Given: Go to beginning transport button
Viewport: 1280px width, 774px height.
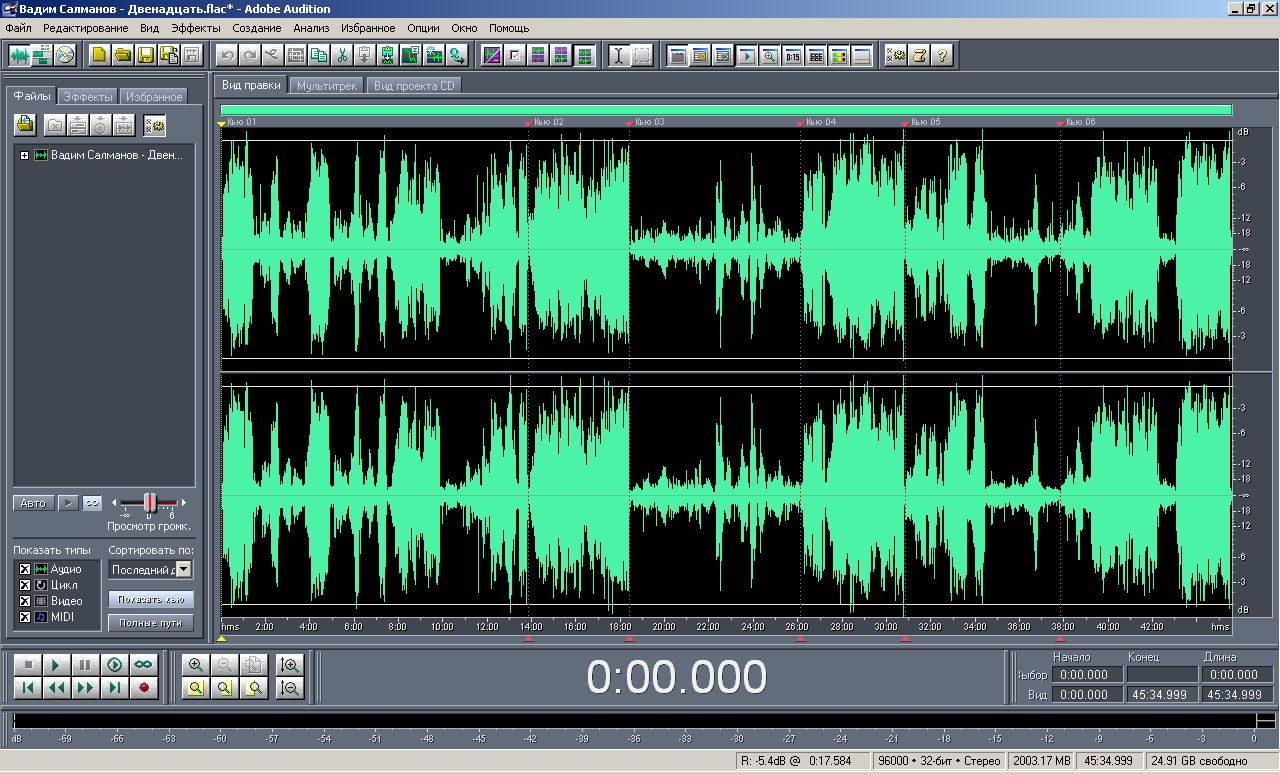Looking at the screenshot, I should click(28, 687).
